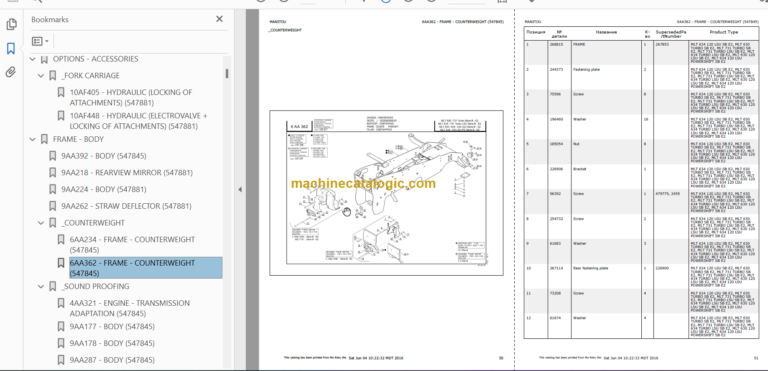Click the 'Product Type' column header
Viewport: 768px width, 371px height.
point(723,32)
